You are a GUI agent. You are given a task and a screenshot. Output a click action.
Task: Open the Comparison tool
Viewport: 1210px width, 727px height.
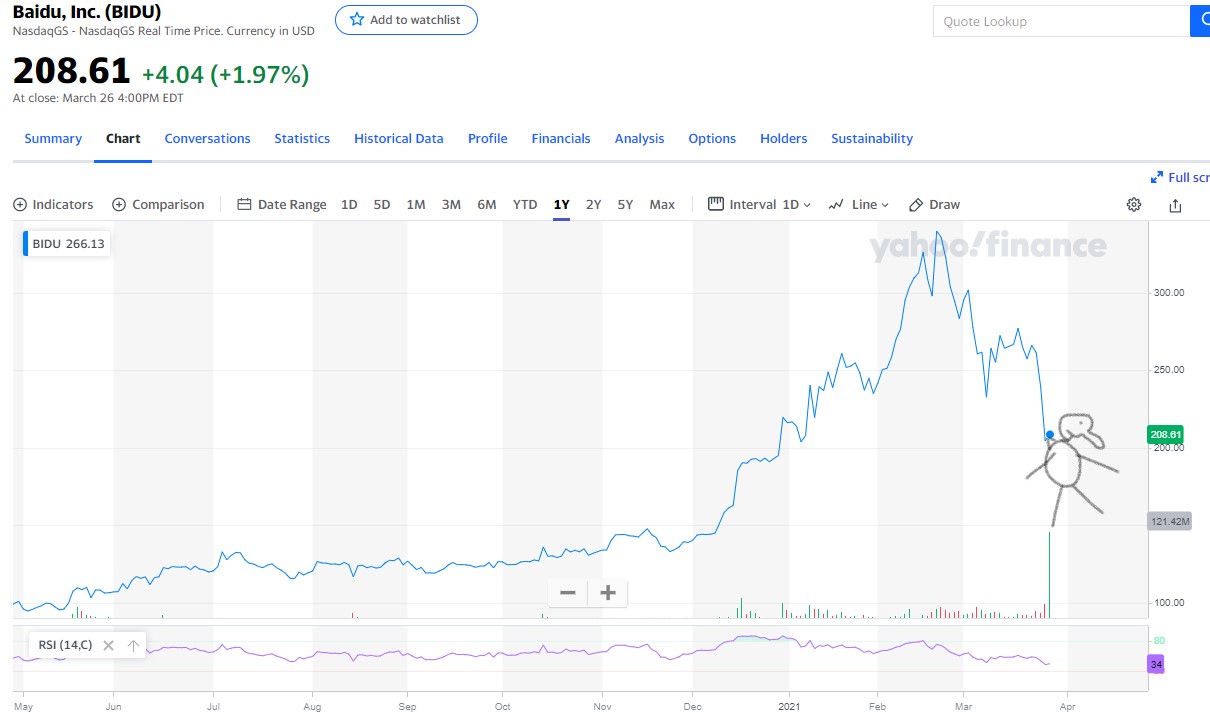(158, 205)
